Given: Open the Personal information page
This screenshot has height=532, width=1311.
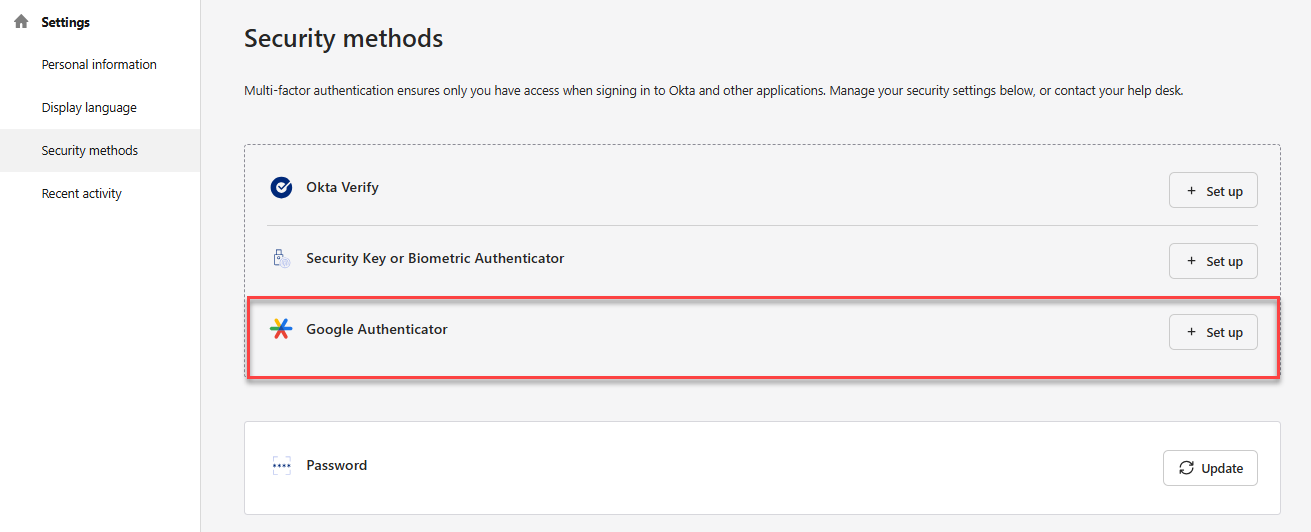Looking at the screenshot, I should (99, 65).
